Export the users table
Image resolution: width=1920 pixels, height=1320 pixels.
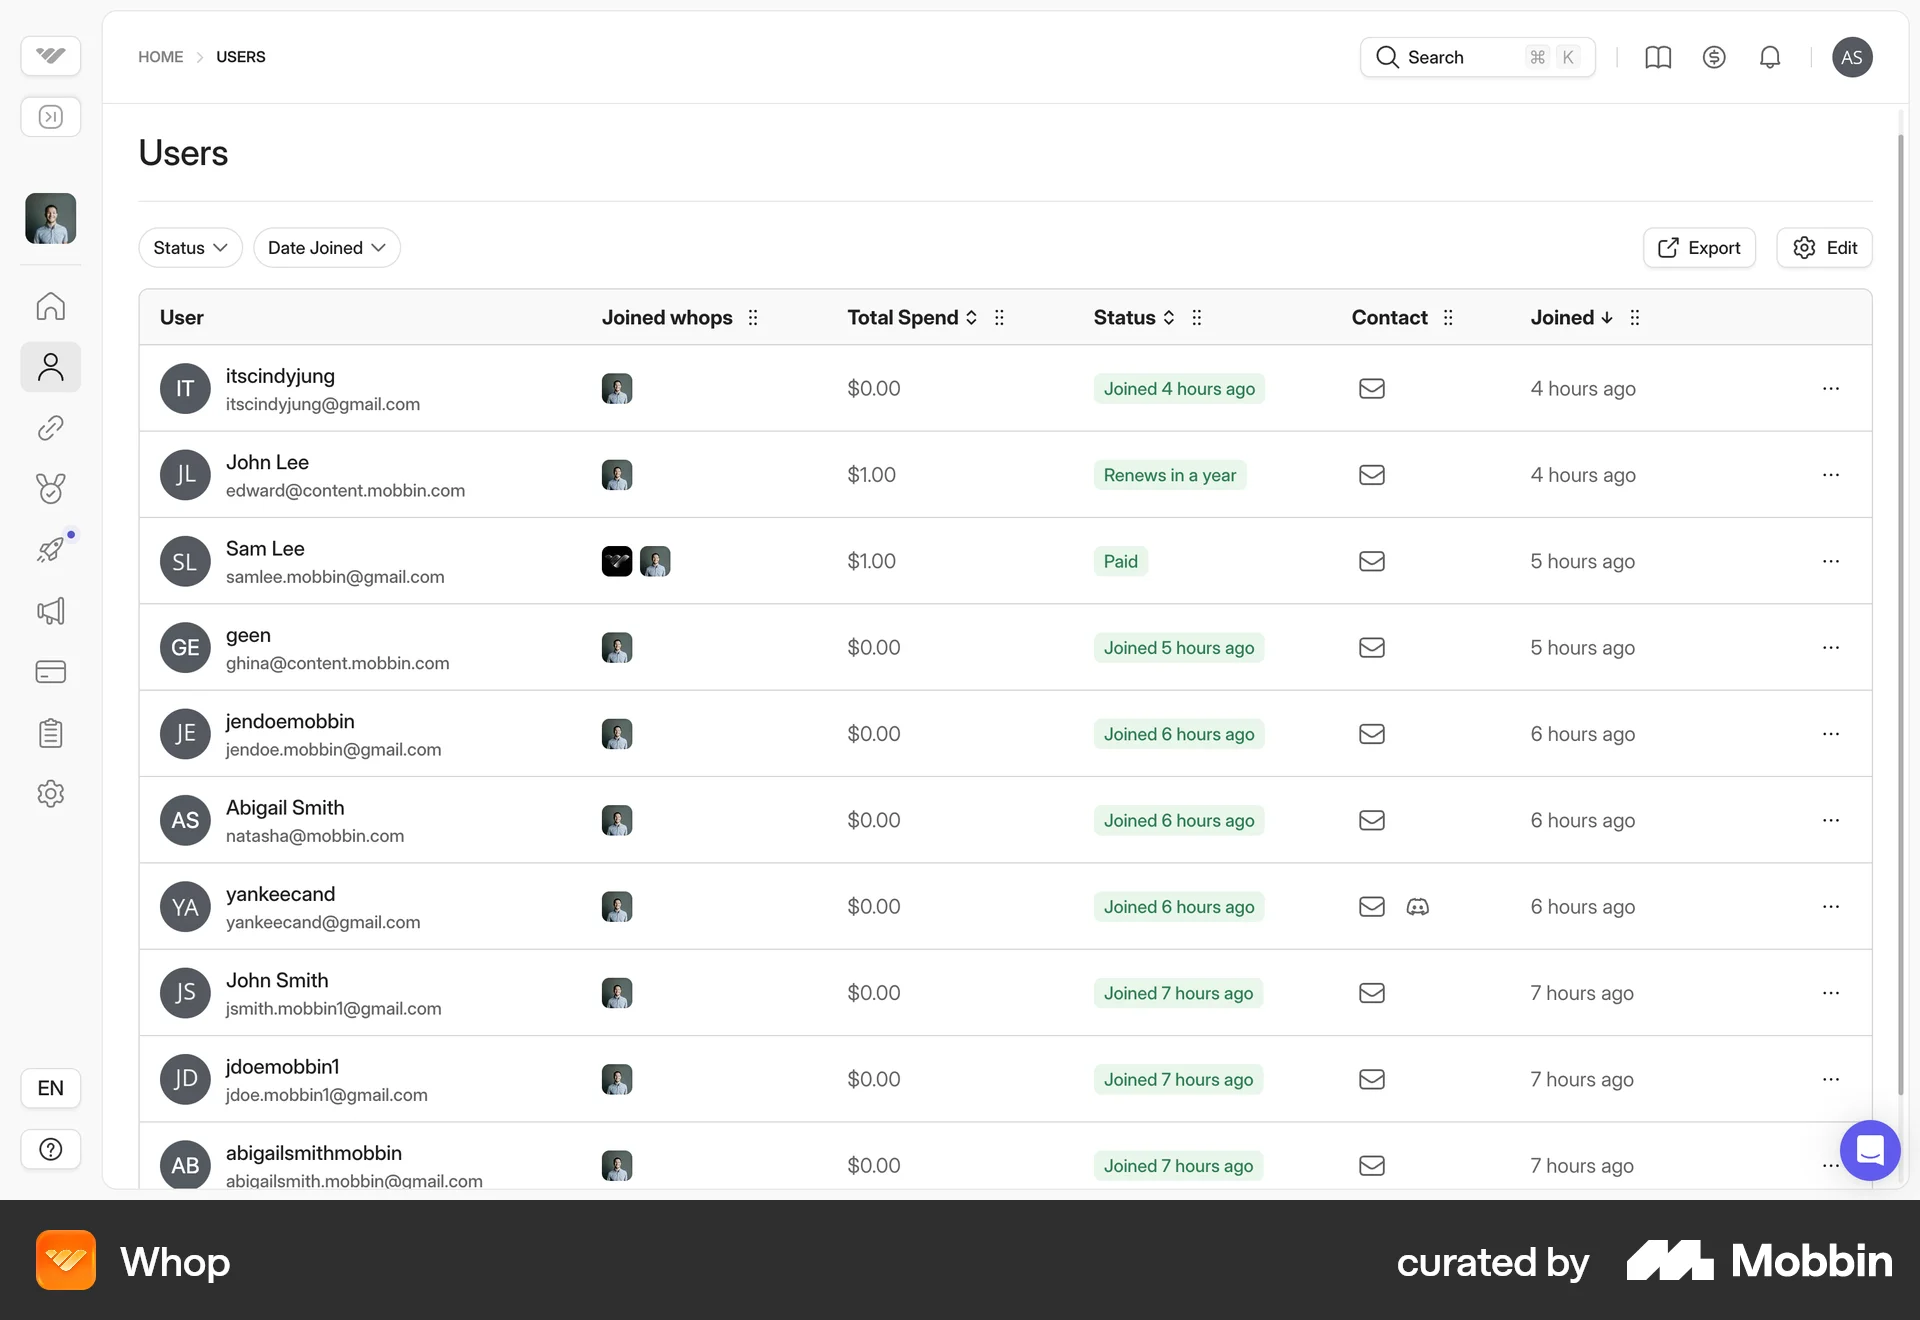1698,247
